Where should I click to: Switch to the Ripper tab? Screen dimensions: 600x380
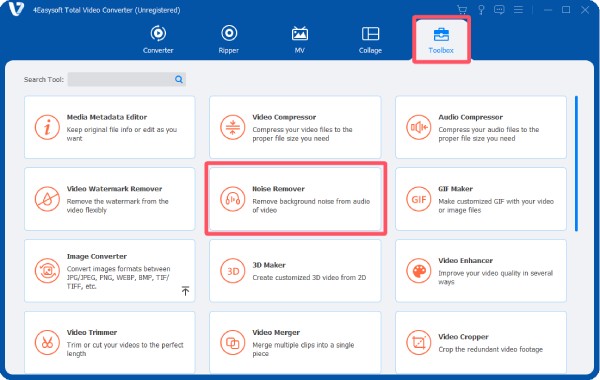tap(229, 39)
